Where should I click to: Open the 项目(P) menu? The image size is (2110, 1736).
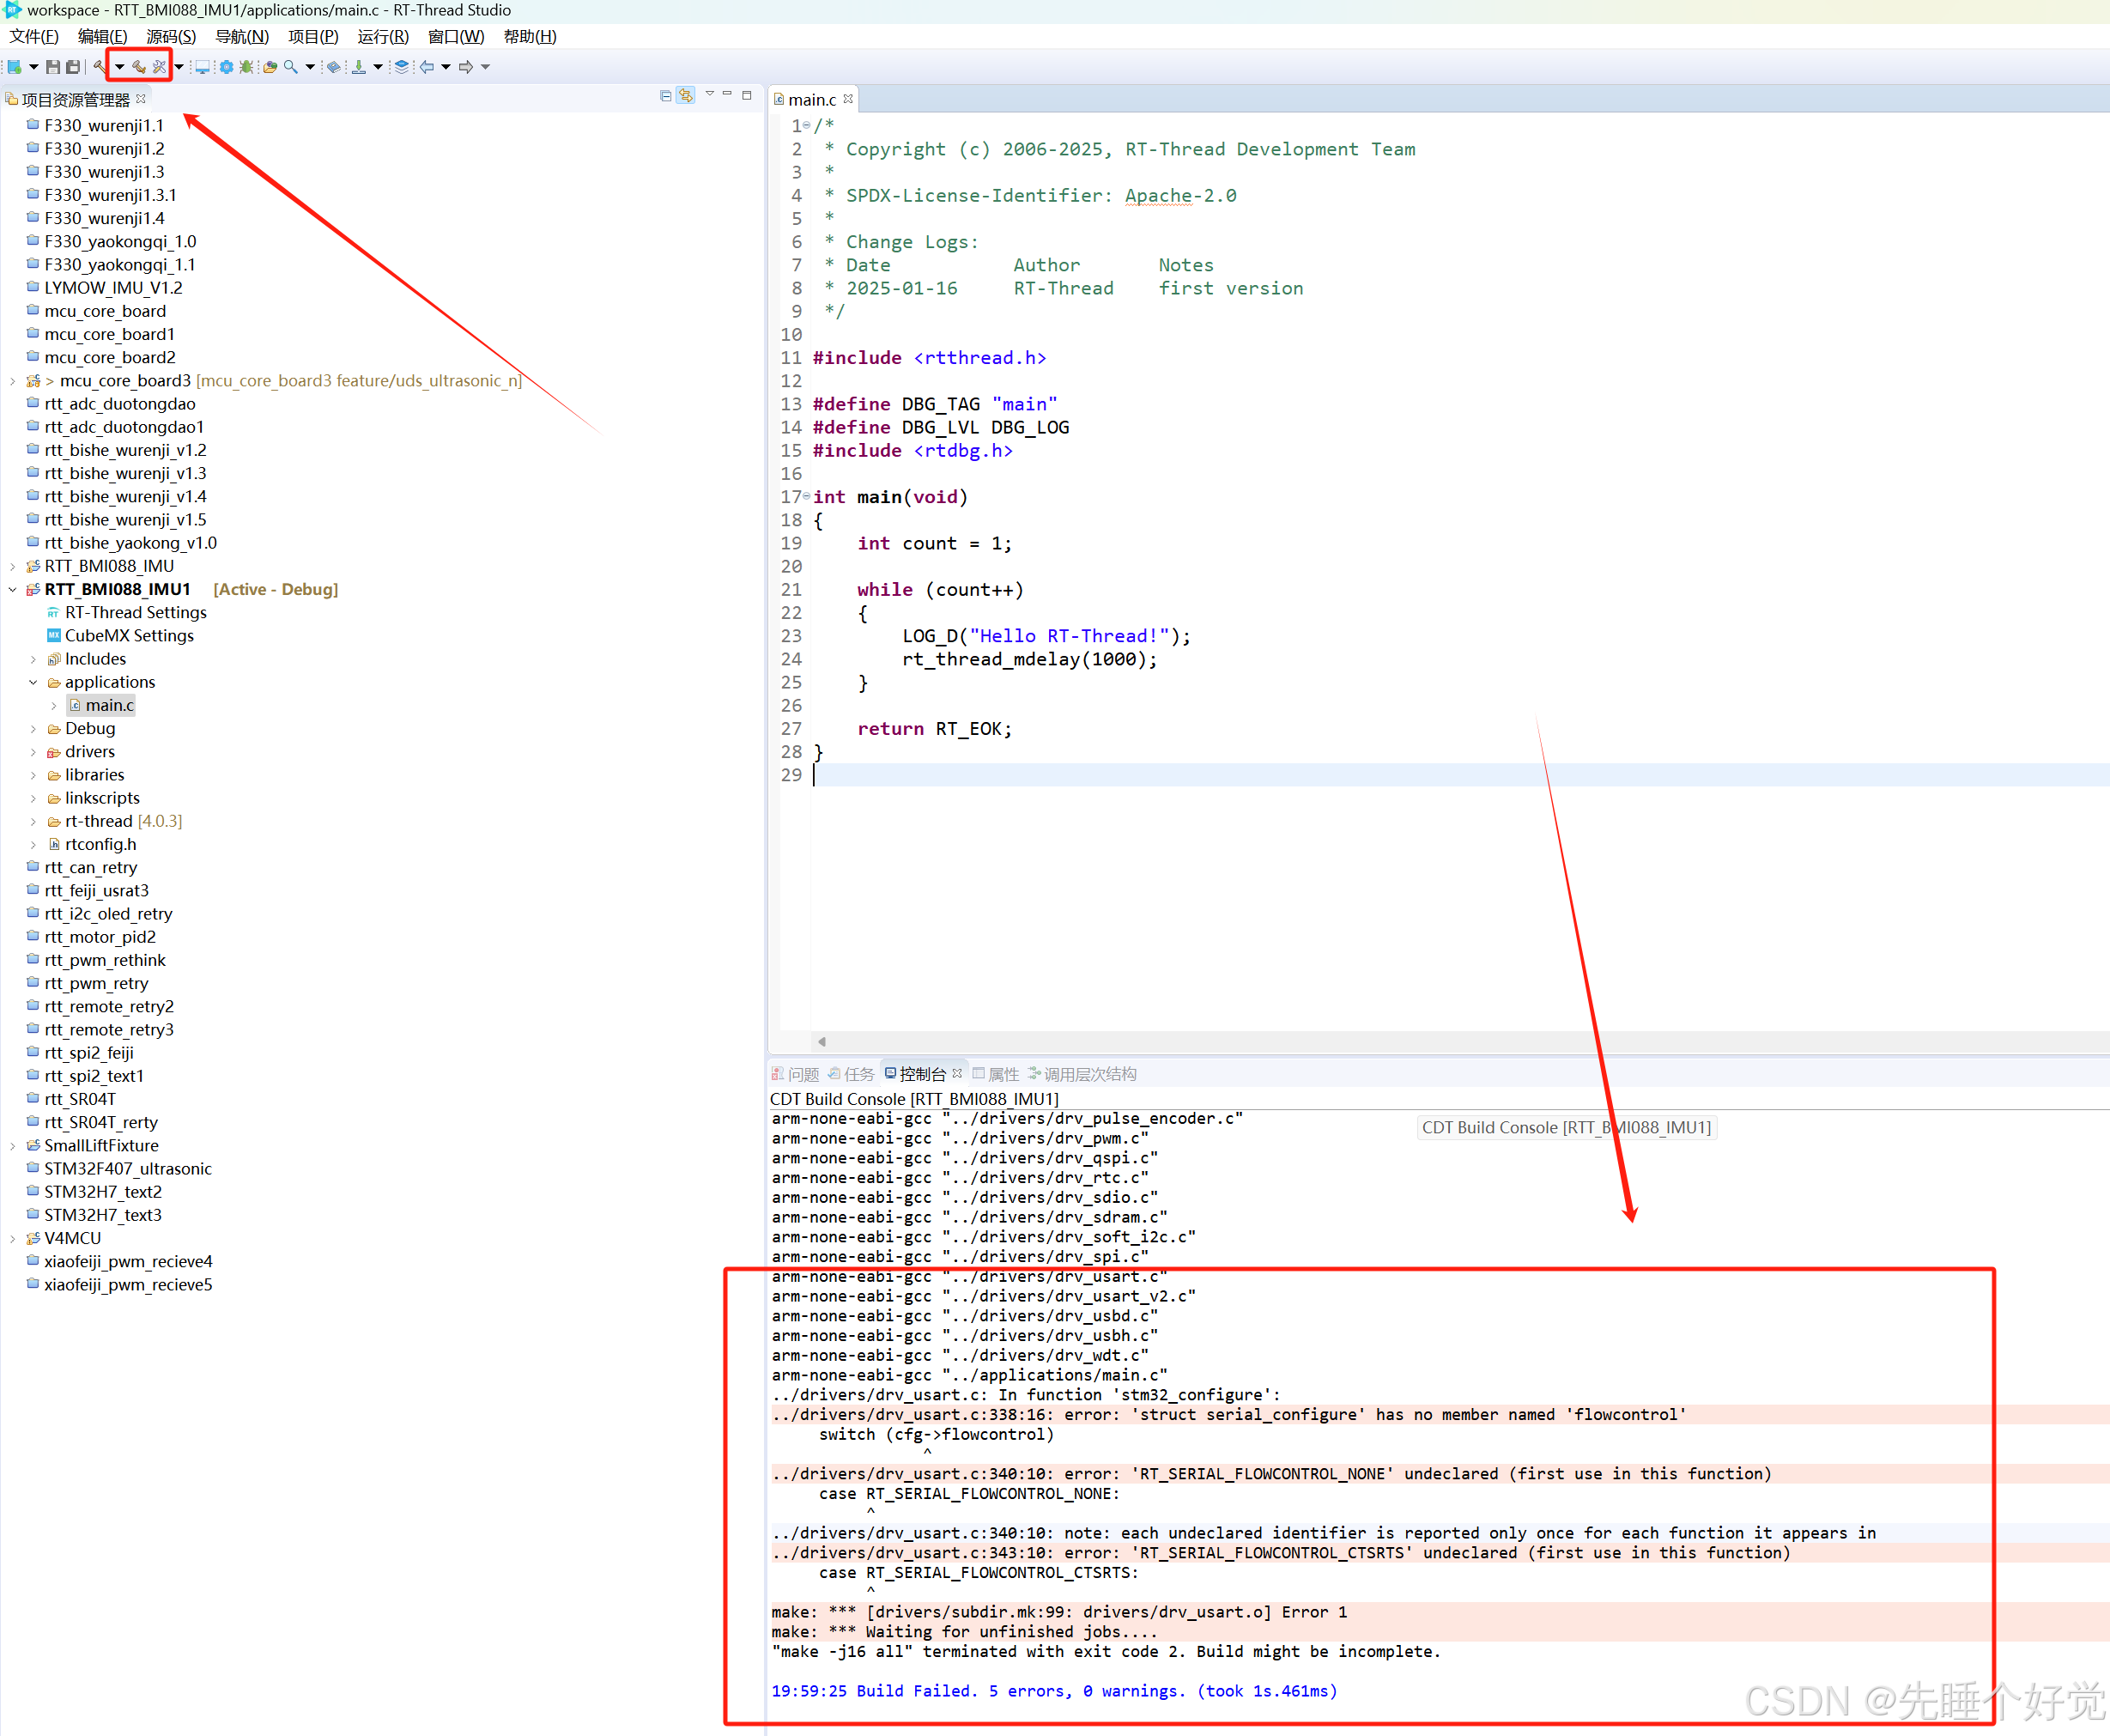pos(313,37)
